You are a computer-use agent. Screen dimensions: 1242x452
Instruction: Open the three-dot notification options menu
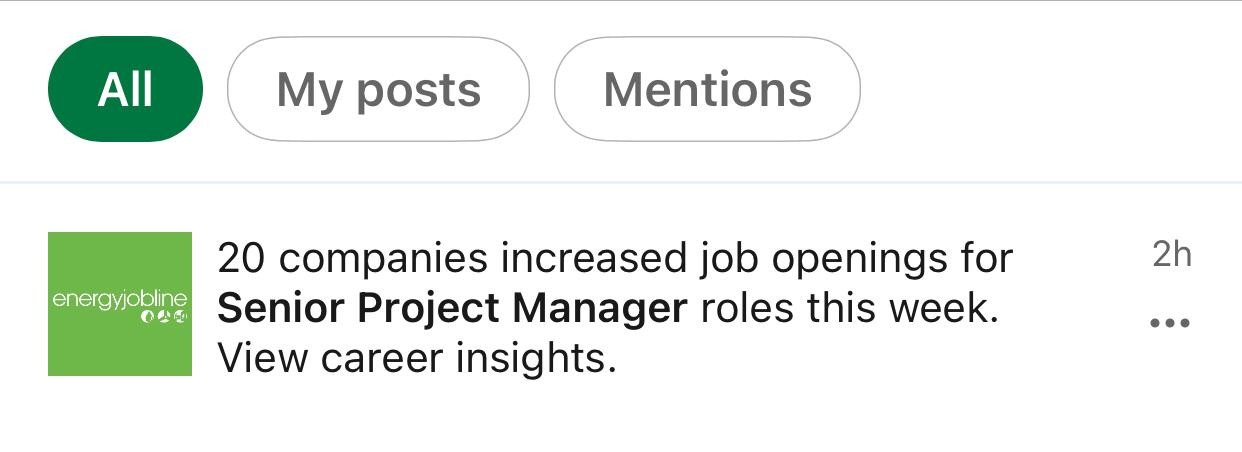[x=1170, y=323]
